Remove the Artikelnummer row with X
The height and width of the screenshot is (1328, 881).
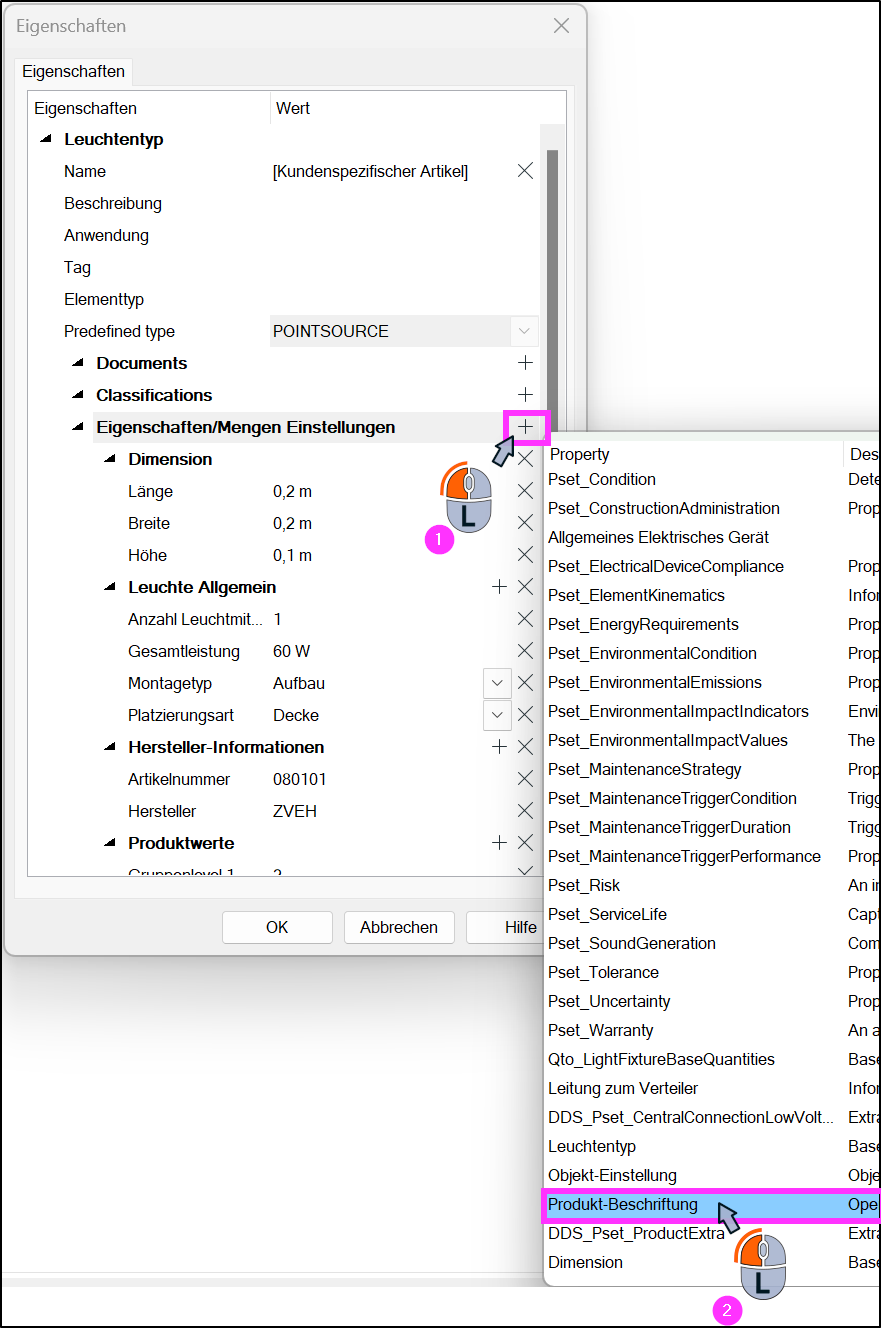[x=525, y=779]
